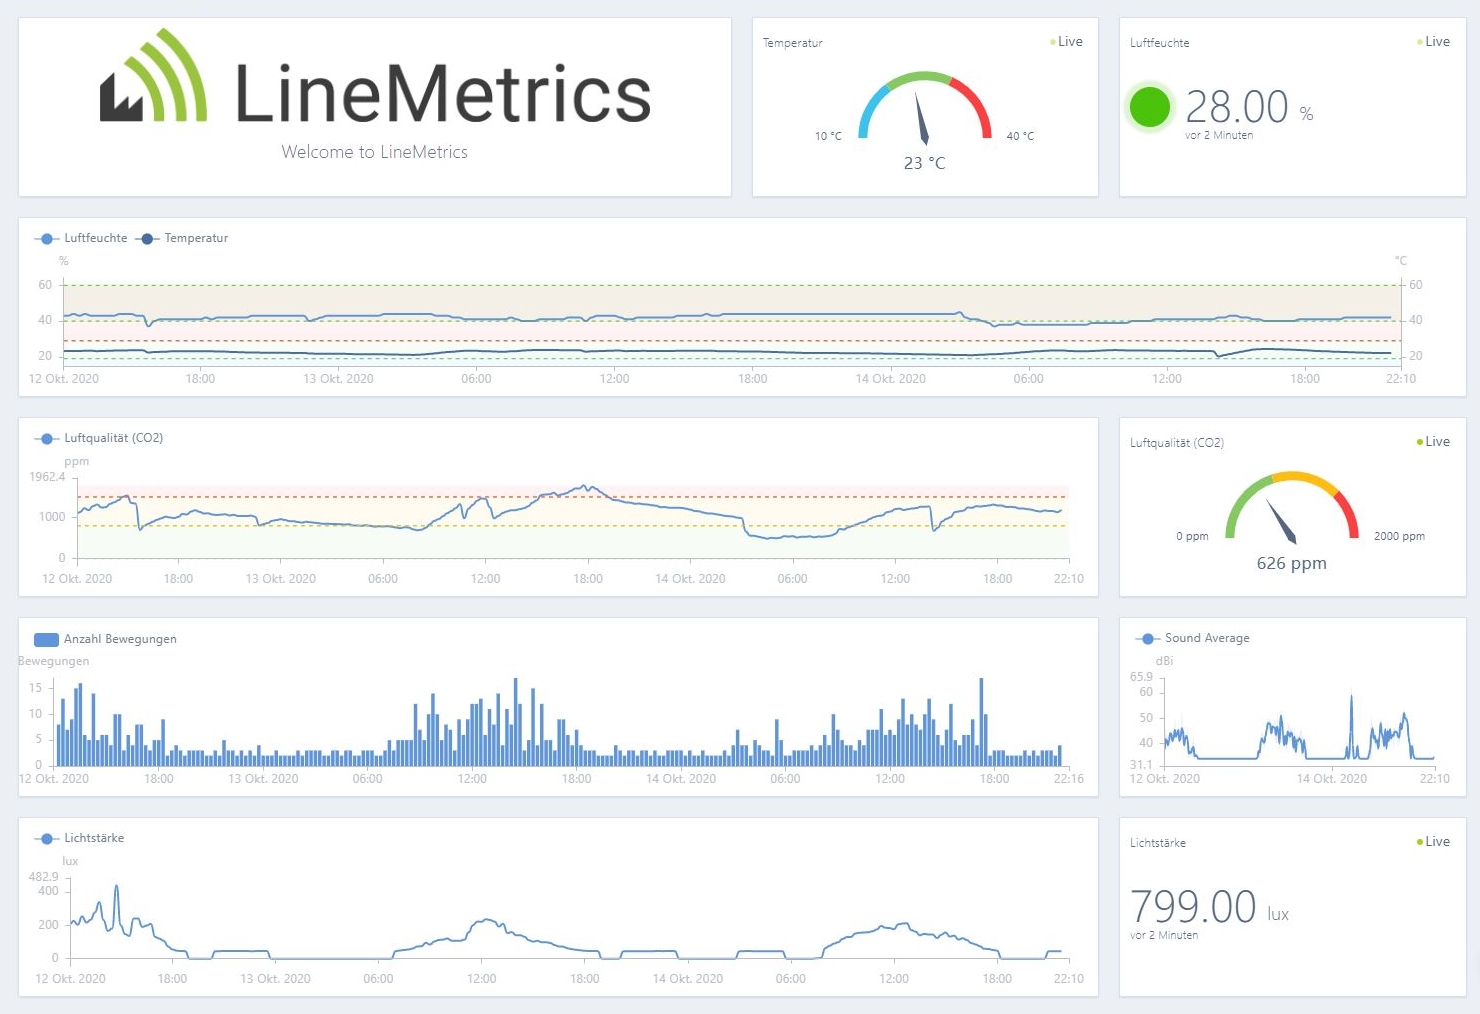Click Live indicator in Luftfeuchte widget

pos(1434,42)
